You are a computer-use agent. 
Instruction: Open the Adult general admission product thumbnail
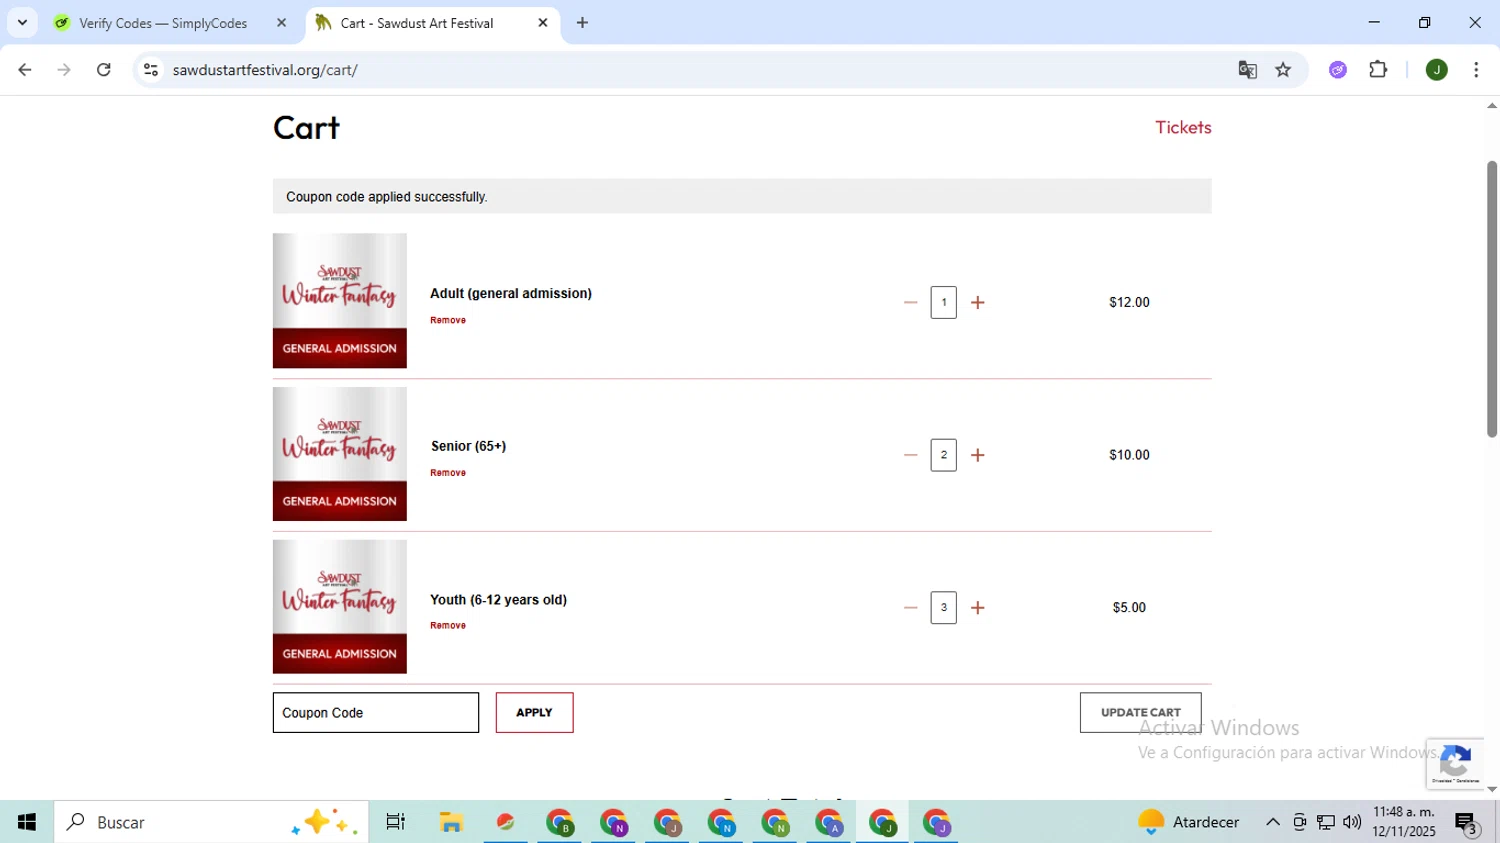(x=340, y=301)
